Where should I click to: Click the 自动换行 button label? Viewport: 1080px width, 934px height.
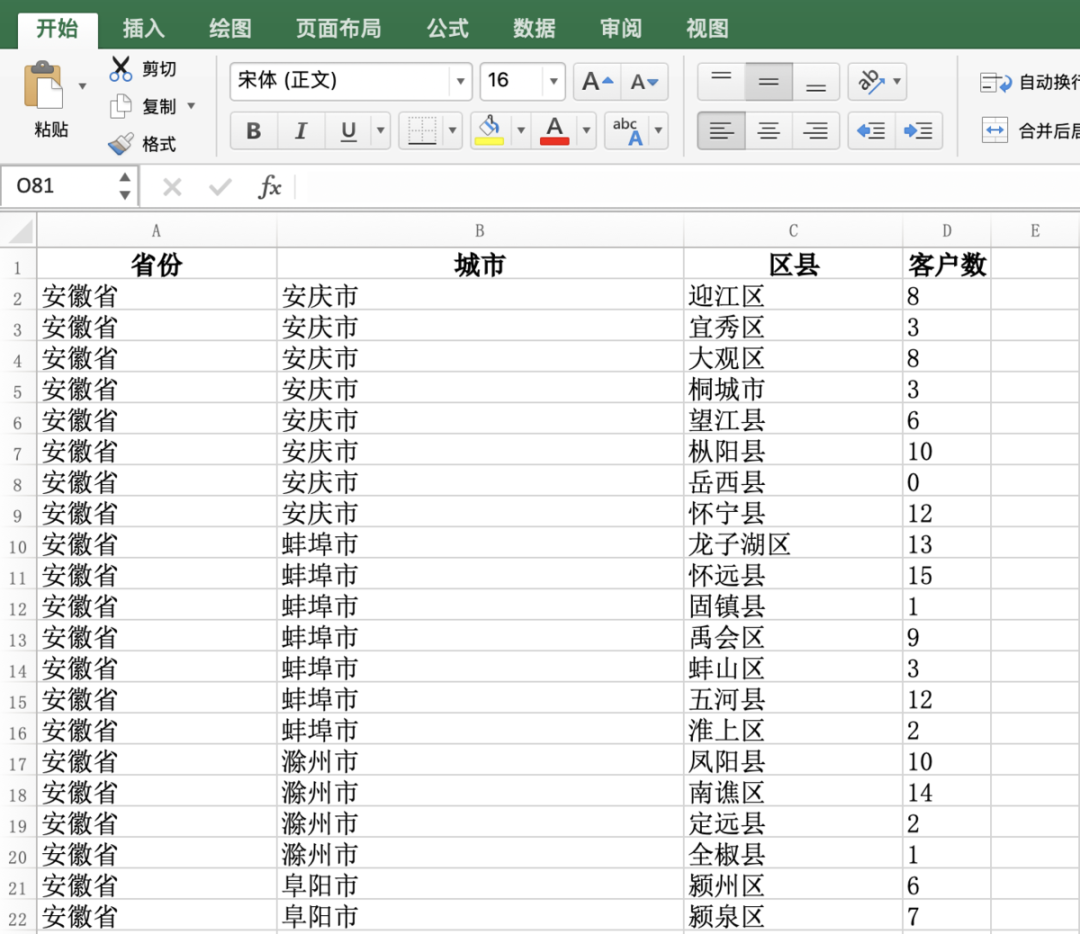(1049, 83)
